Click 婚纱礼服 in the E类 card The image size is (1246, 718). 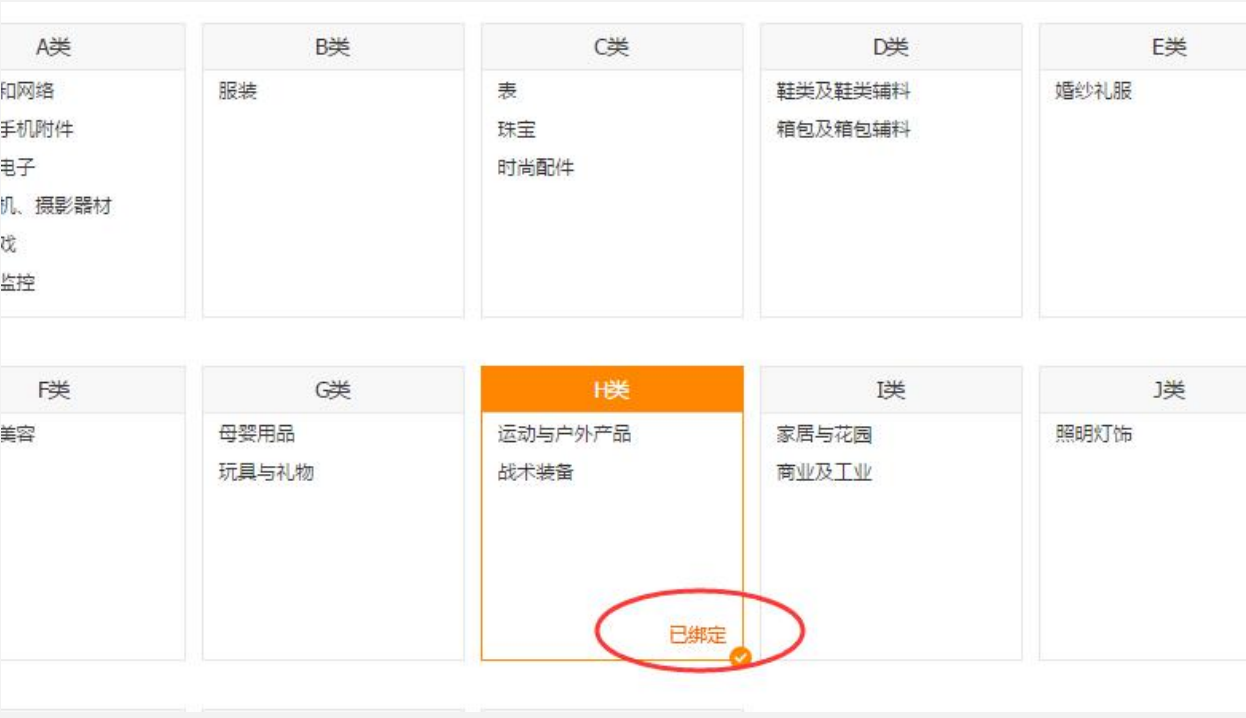(1094, 92)
